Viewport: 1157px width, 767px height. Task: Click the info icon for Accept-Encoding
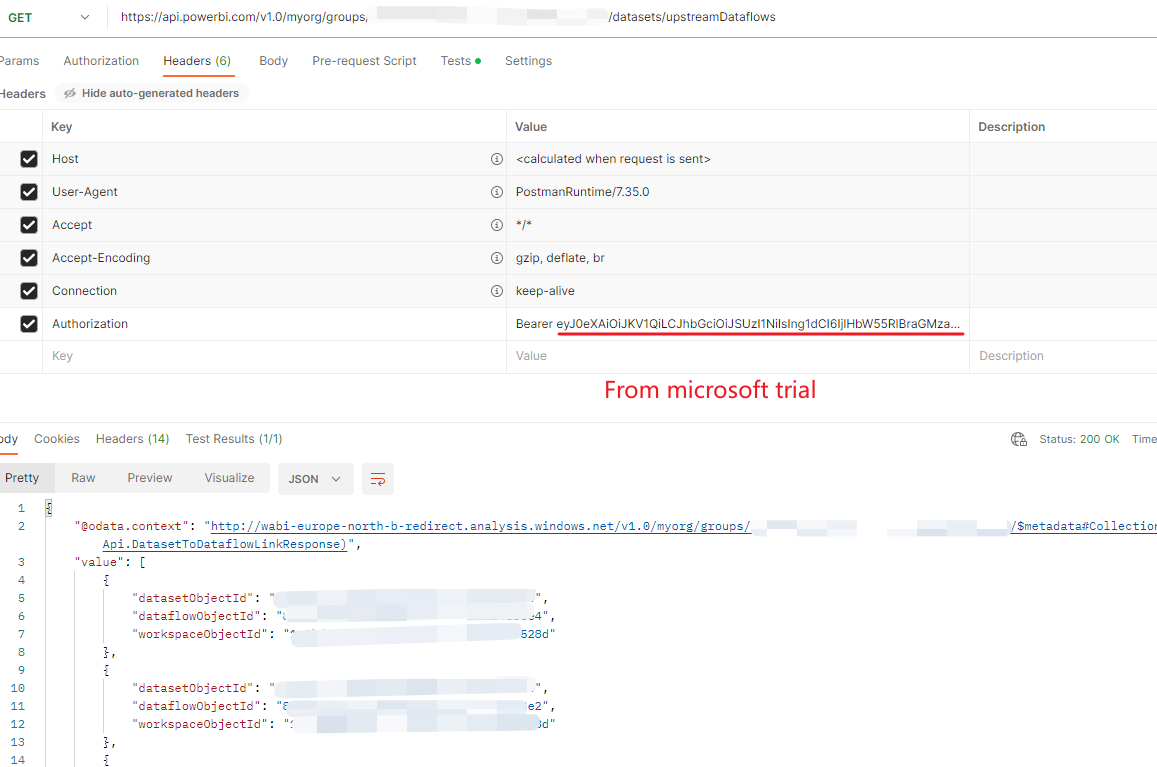click(497, 258)
